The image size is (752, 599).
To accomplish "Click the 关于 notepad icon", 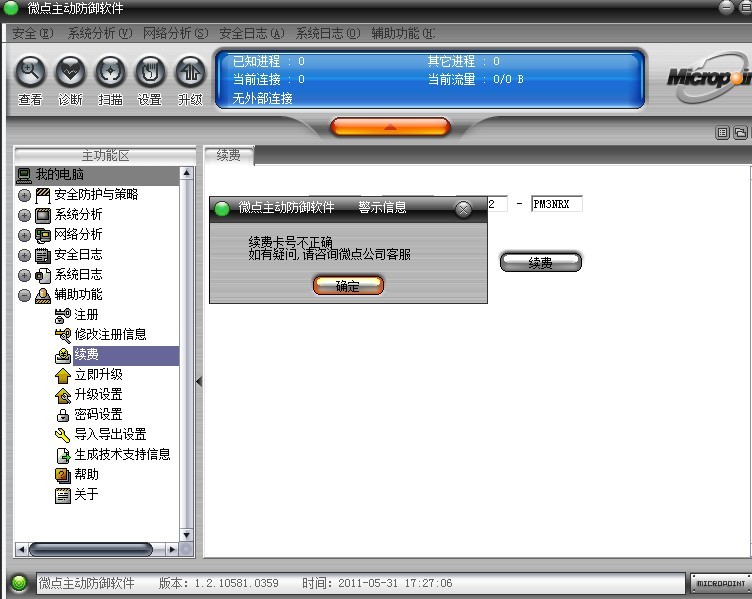I will pos(63,495).
